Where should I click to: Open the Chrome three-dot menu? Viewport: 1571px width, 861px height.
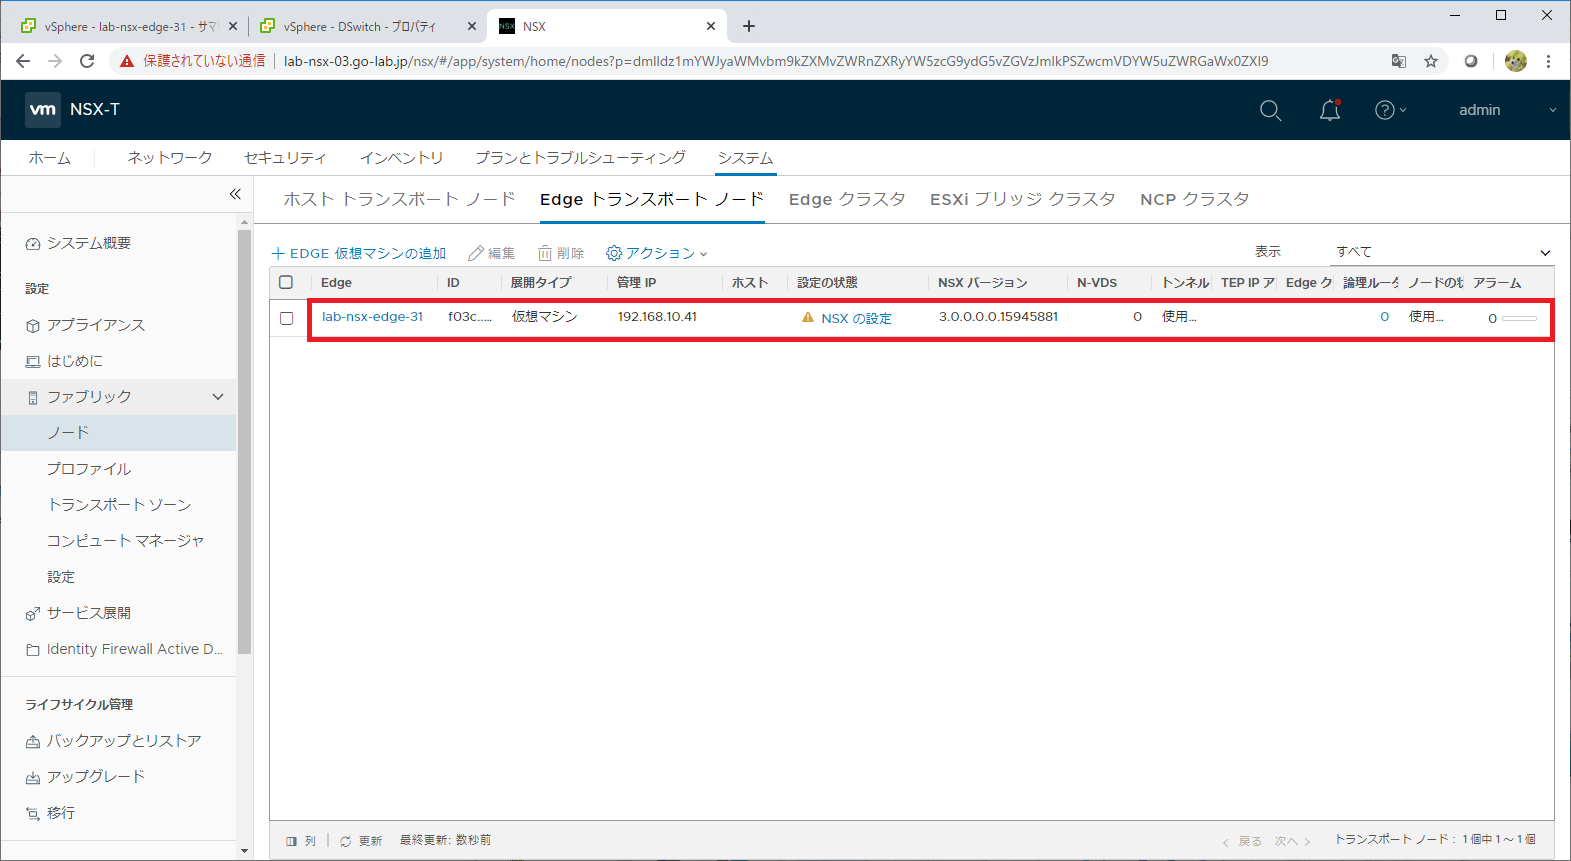(1548, 61)
